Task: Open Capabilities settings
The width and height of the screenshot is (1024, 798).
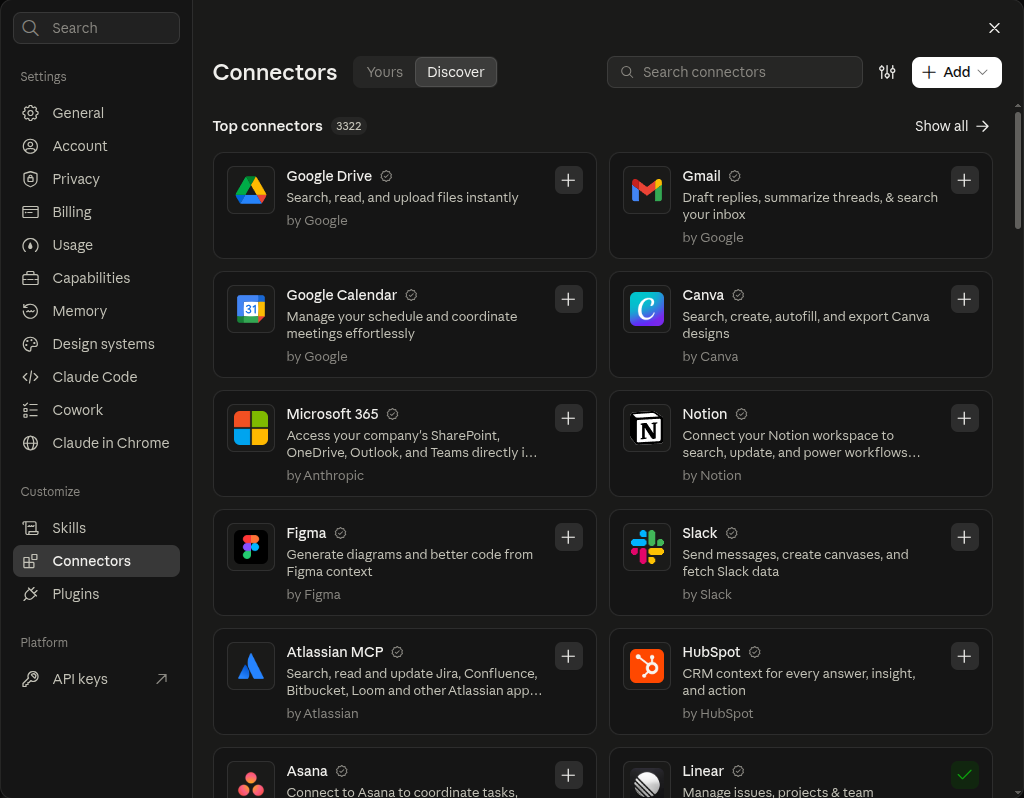Action: click(x=96, y=278)
